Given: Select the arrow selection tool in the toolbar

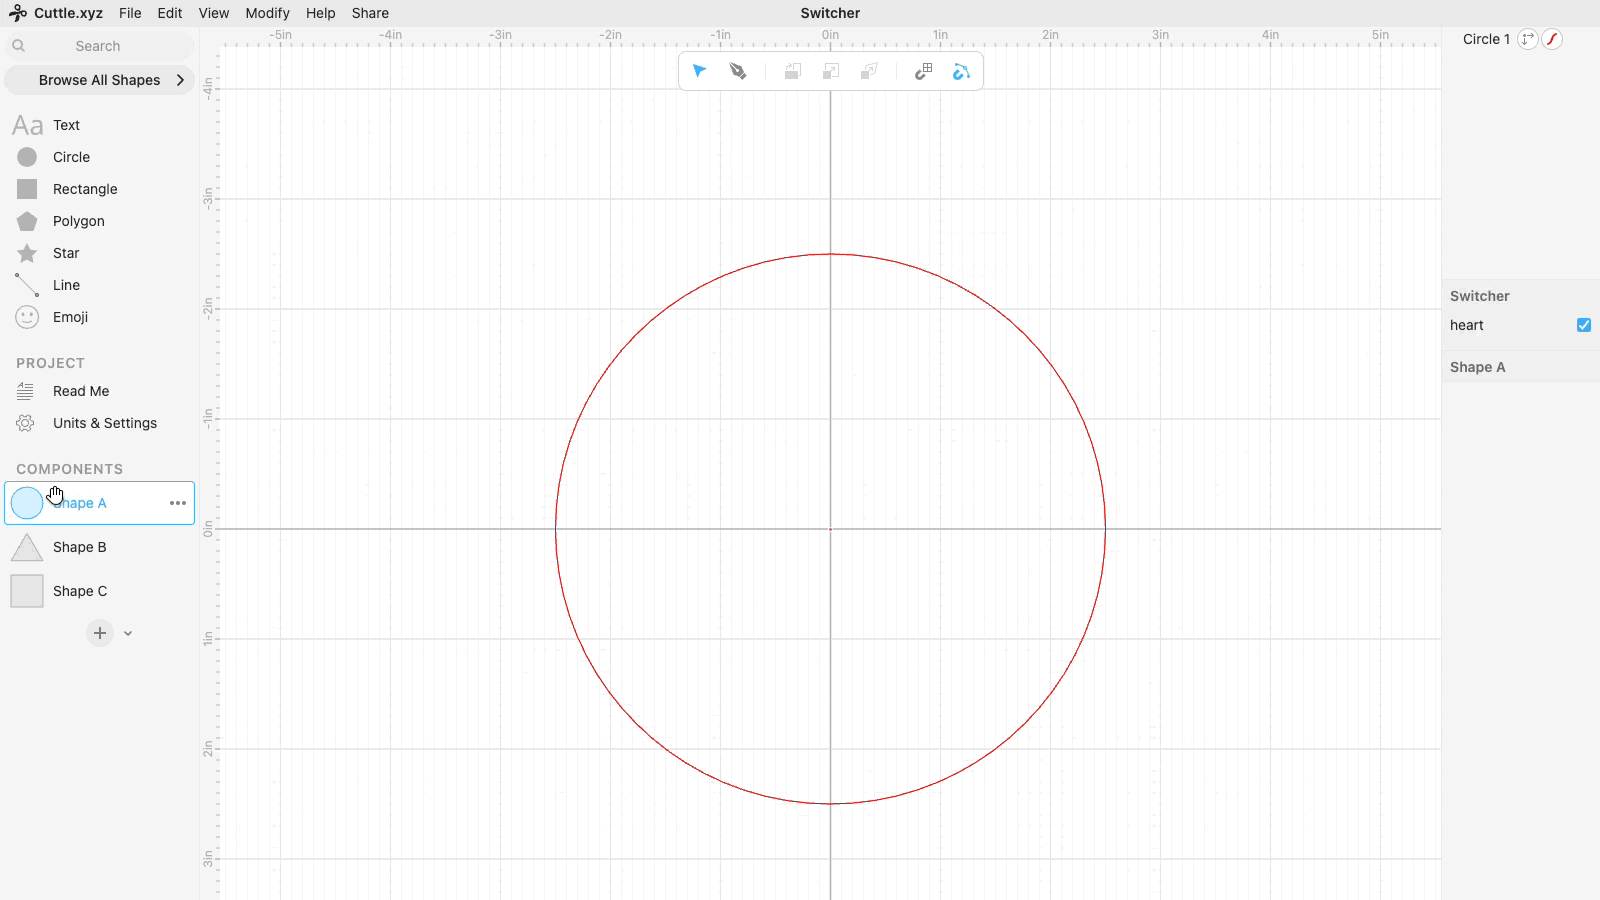Looking at the screenshot, I should (699, 71).
